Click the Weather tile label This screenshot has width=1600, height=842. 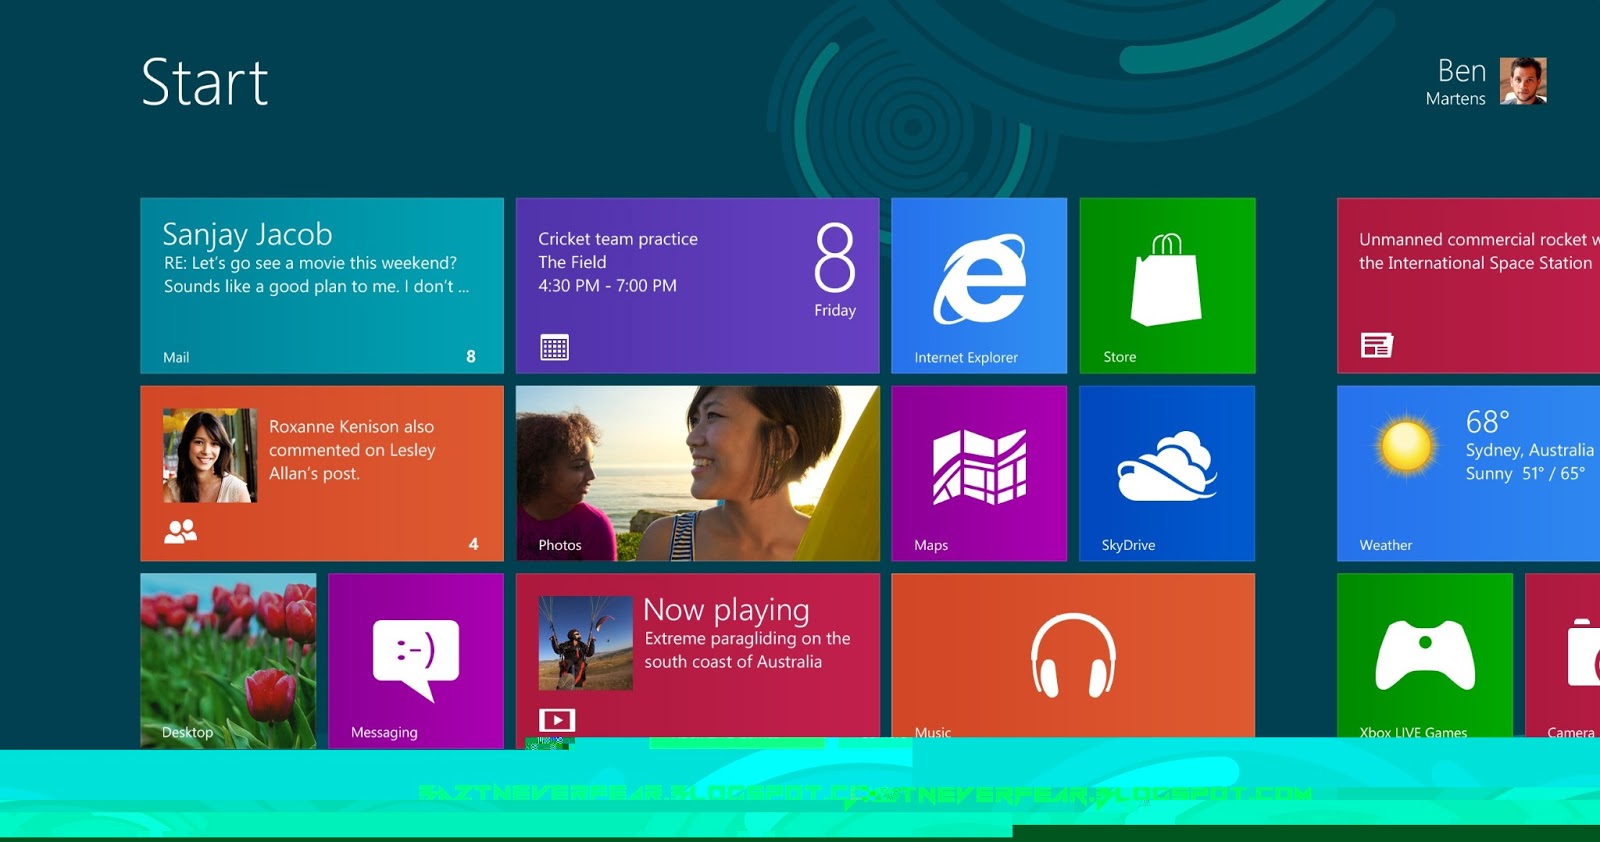pyautogui.click(x=1385, y=545)
